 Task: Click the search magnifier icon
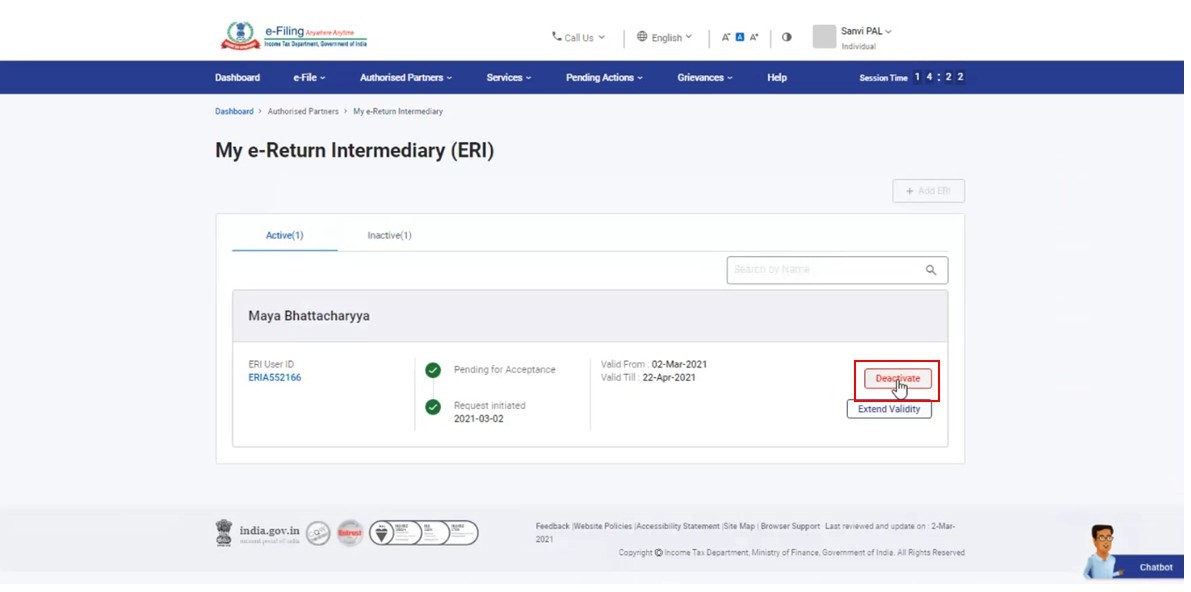(931, 270)
